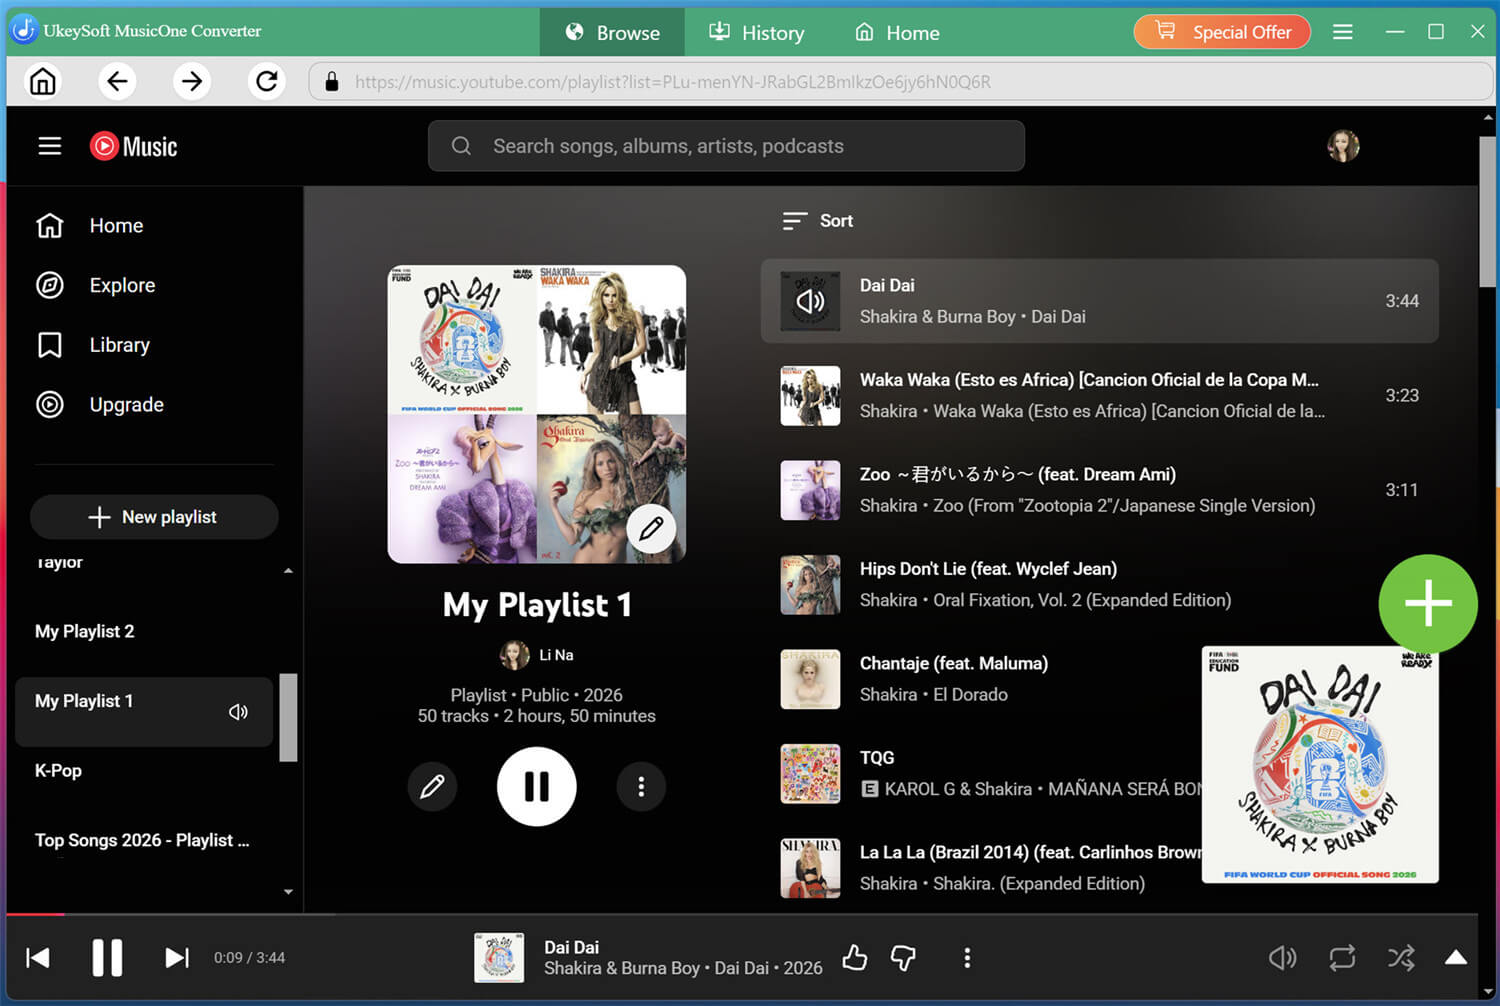Image resolution: width=1500 pixels, height=1006 pixels.
Task: Switch to the Browse tab
Action: (612, 32)
